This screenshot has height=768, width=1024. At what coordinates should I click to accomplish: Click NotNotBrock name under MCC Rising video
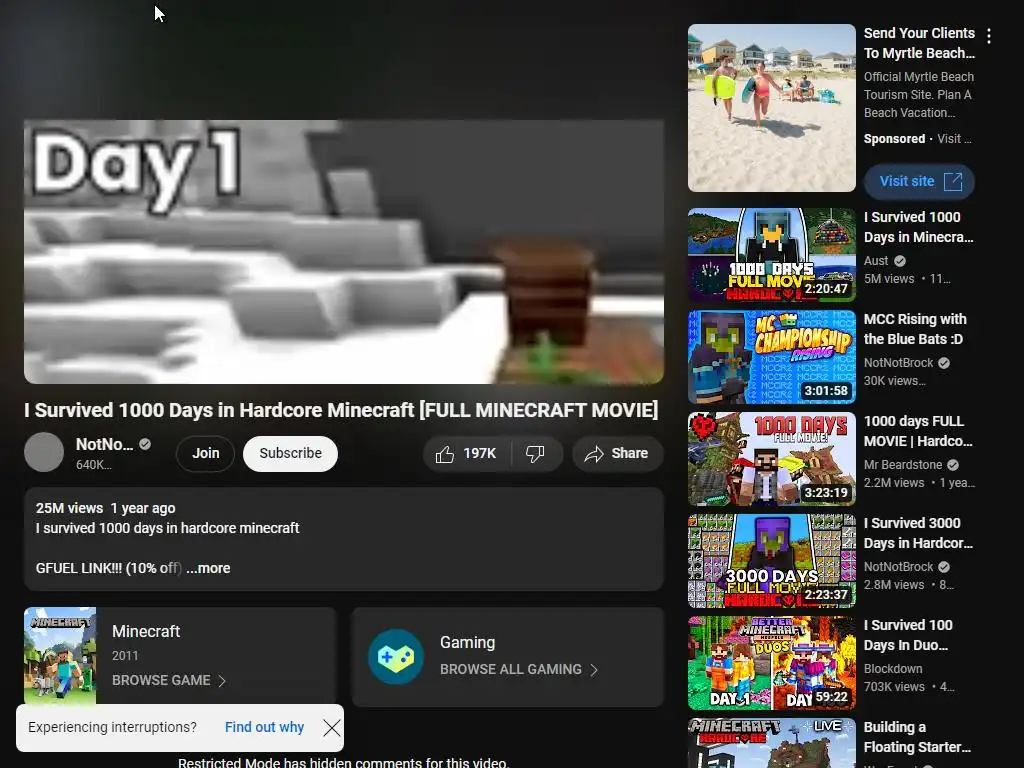899,362
